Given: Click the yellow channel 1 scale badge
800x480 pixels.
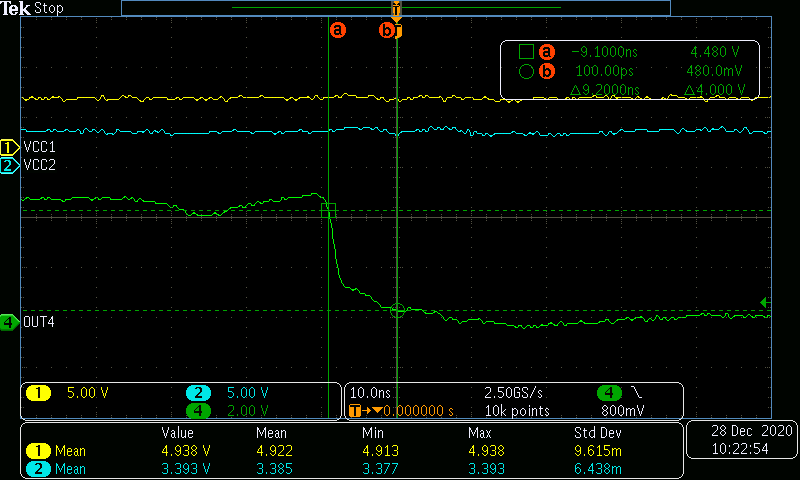Looking at the screenshot, I should point(38,393).
